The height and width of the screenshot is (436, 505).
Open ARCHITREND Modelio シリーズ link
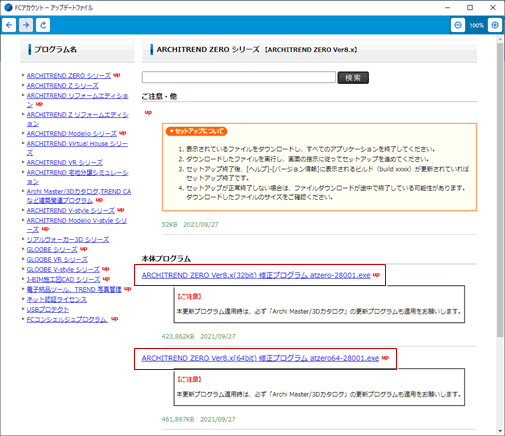click(x=72, y=133)
